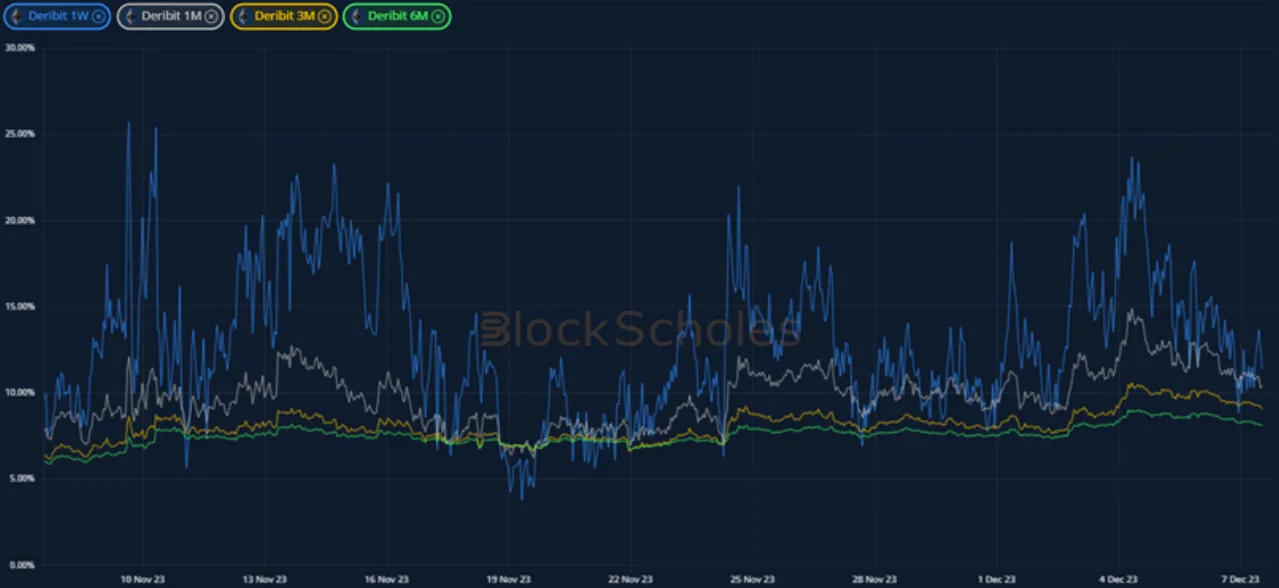
Task: Click the 4 Dec 23 date label
Action: pyautogui.click(x=1119, y=579)
